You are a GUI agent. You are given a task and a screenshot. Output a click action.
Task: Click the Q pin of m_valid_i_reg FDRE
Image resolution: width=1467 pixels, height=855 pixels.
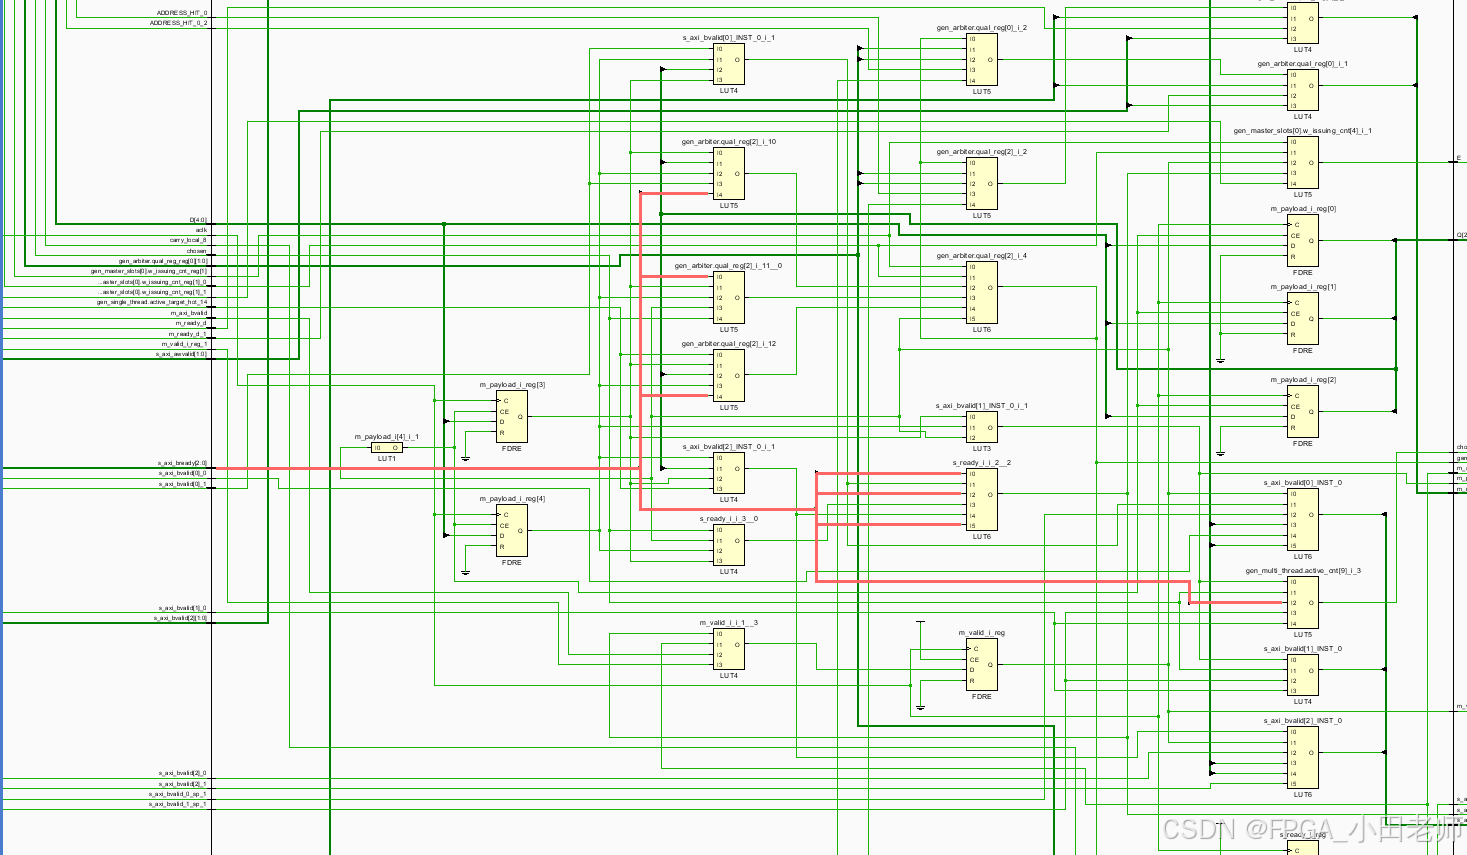coord(991,665)
